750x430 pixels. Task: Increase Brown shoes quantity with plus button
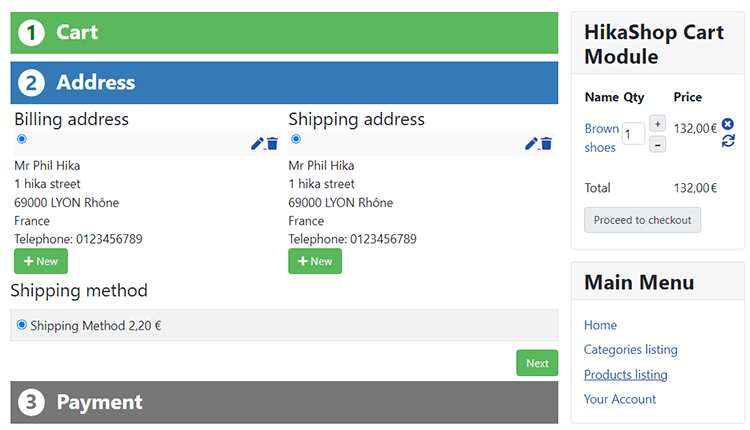click(658, 123)
